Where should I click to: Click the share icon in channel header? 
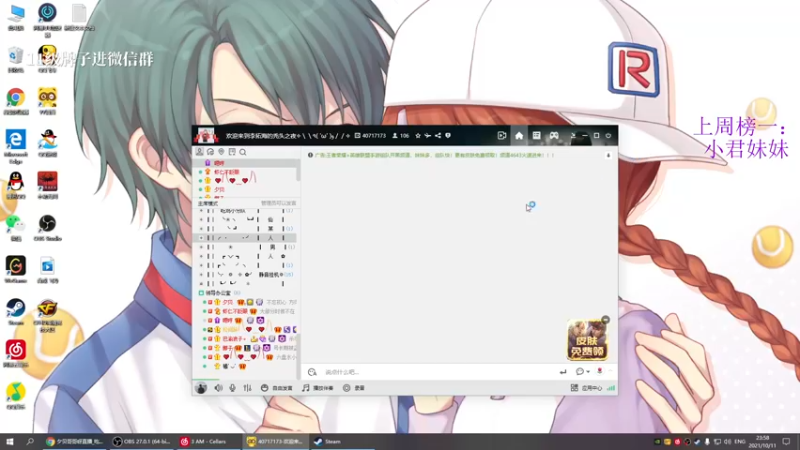pyautogui.click(x=438, y=136)
